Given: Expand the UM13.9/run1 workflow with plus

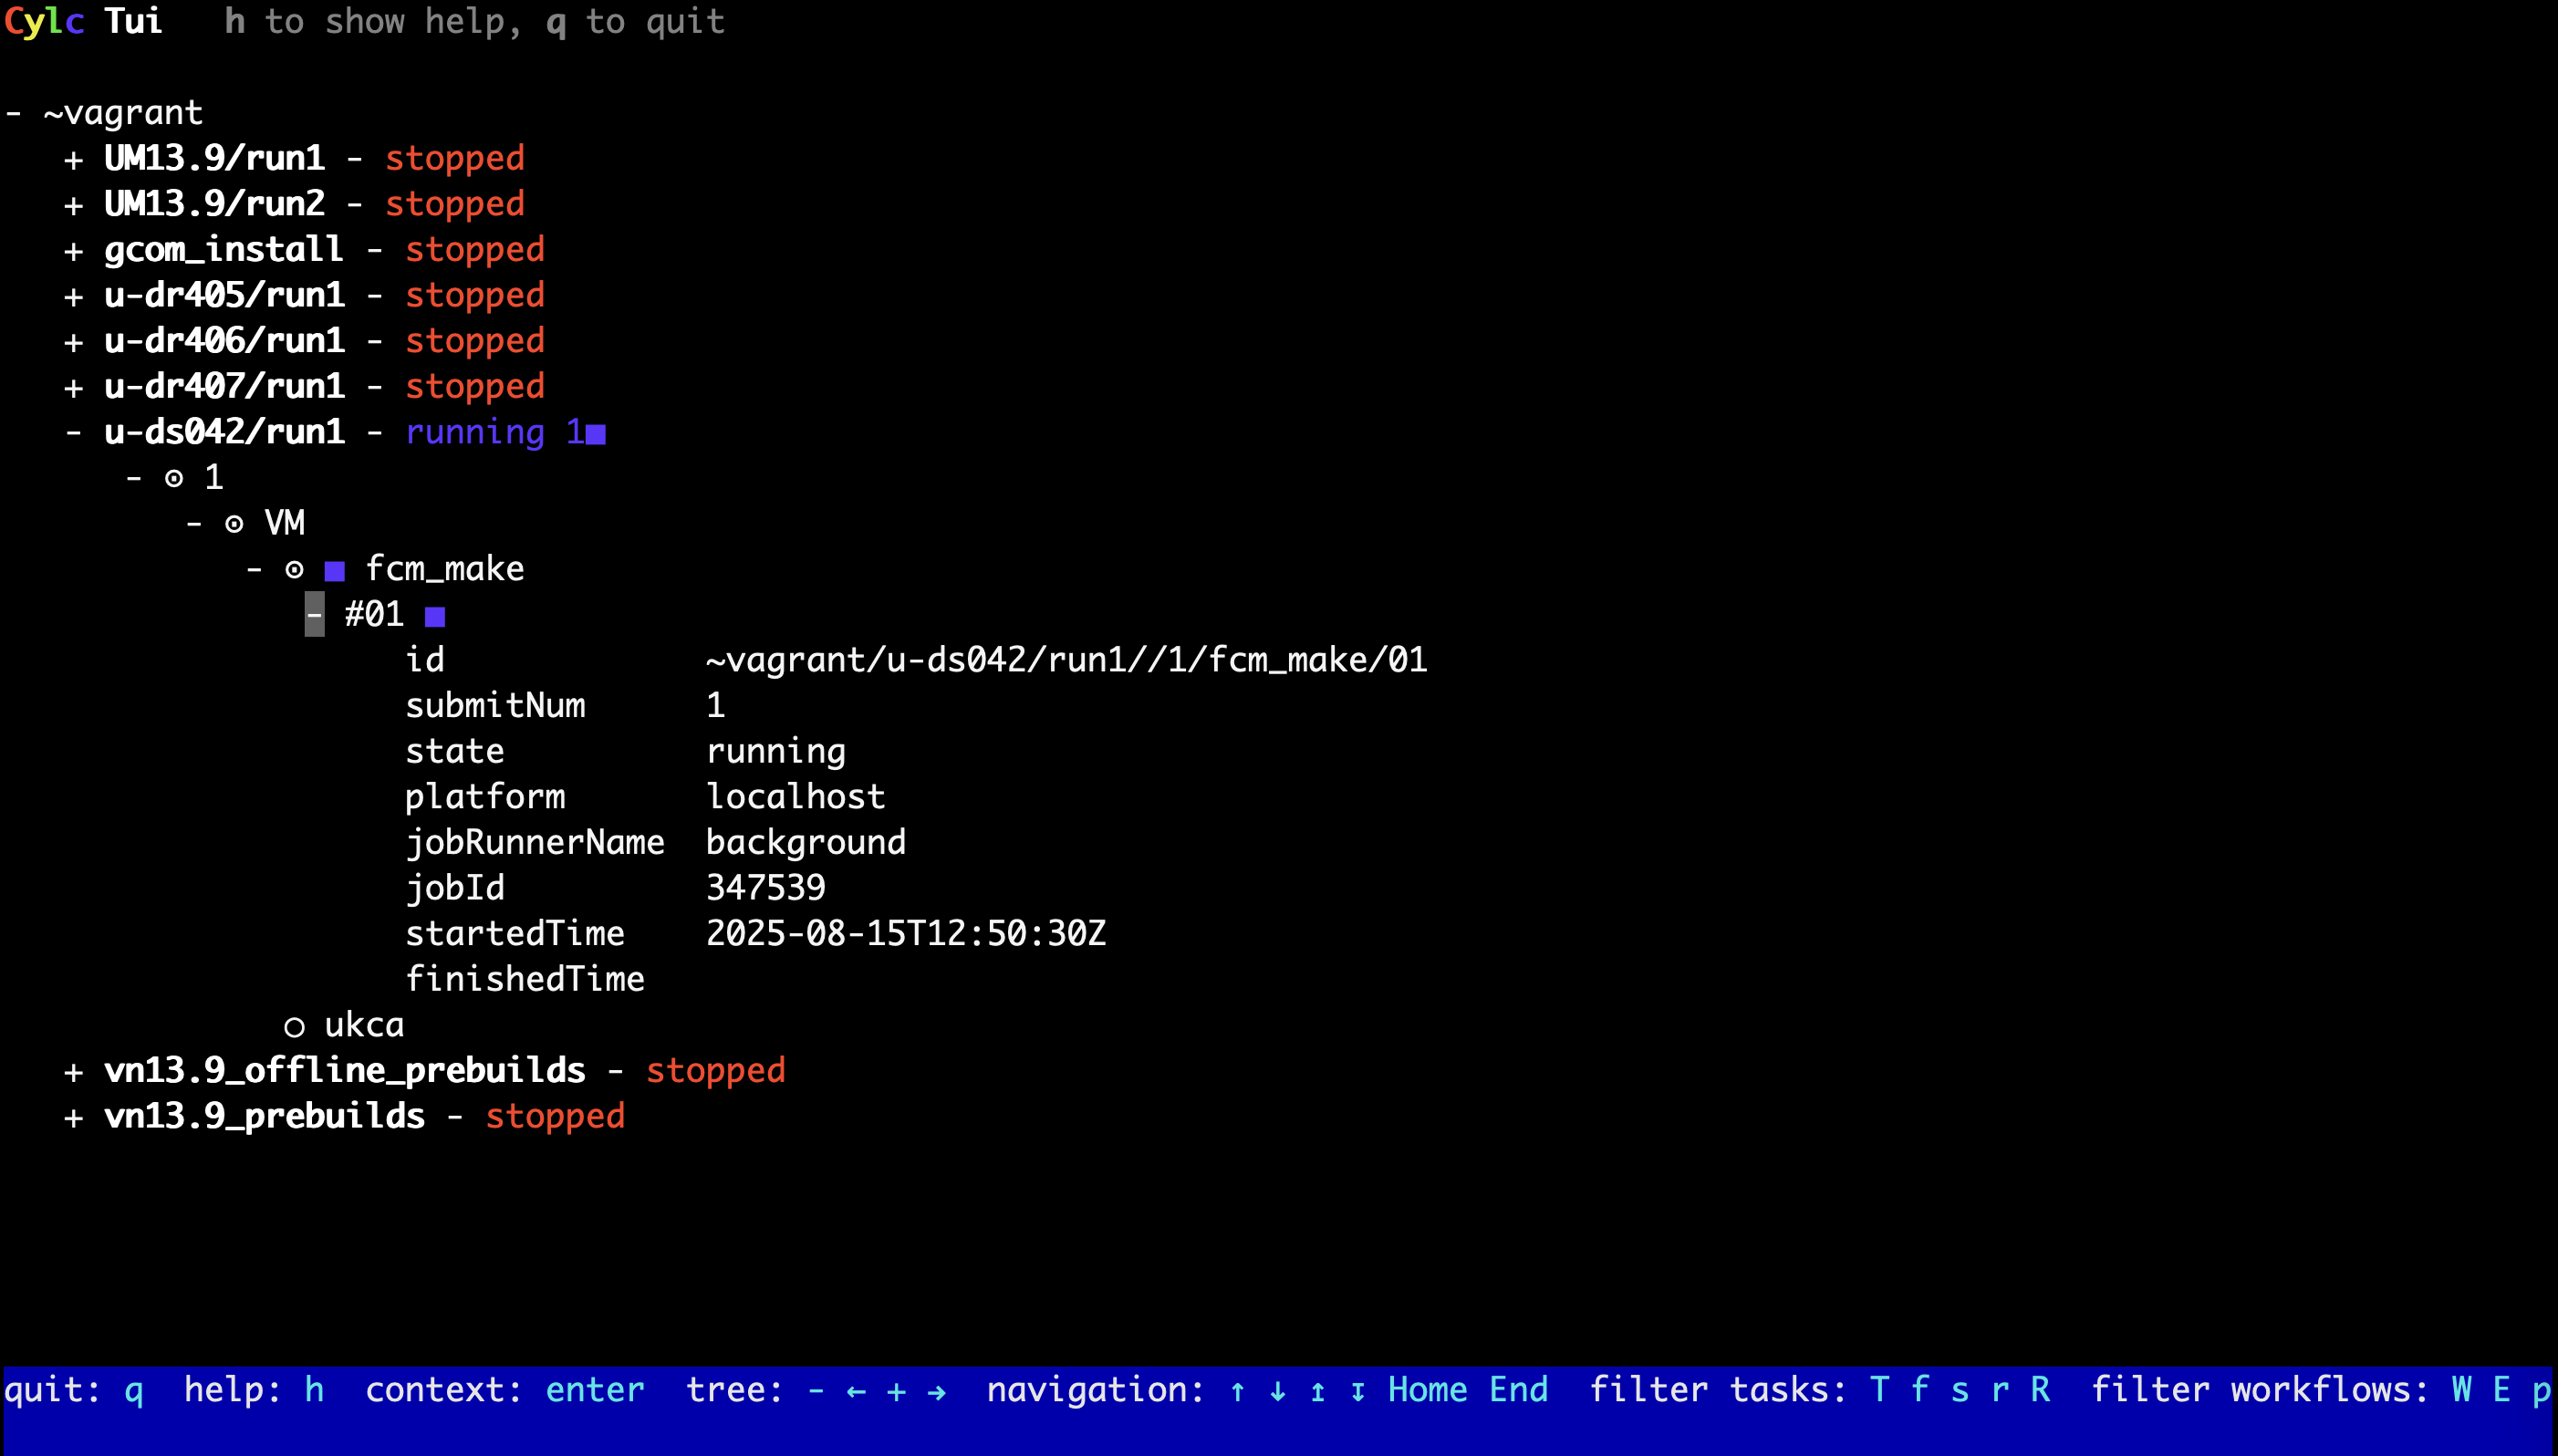Looking at the screenshot, I should pyautogui.click(x=73, y=160).
